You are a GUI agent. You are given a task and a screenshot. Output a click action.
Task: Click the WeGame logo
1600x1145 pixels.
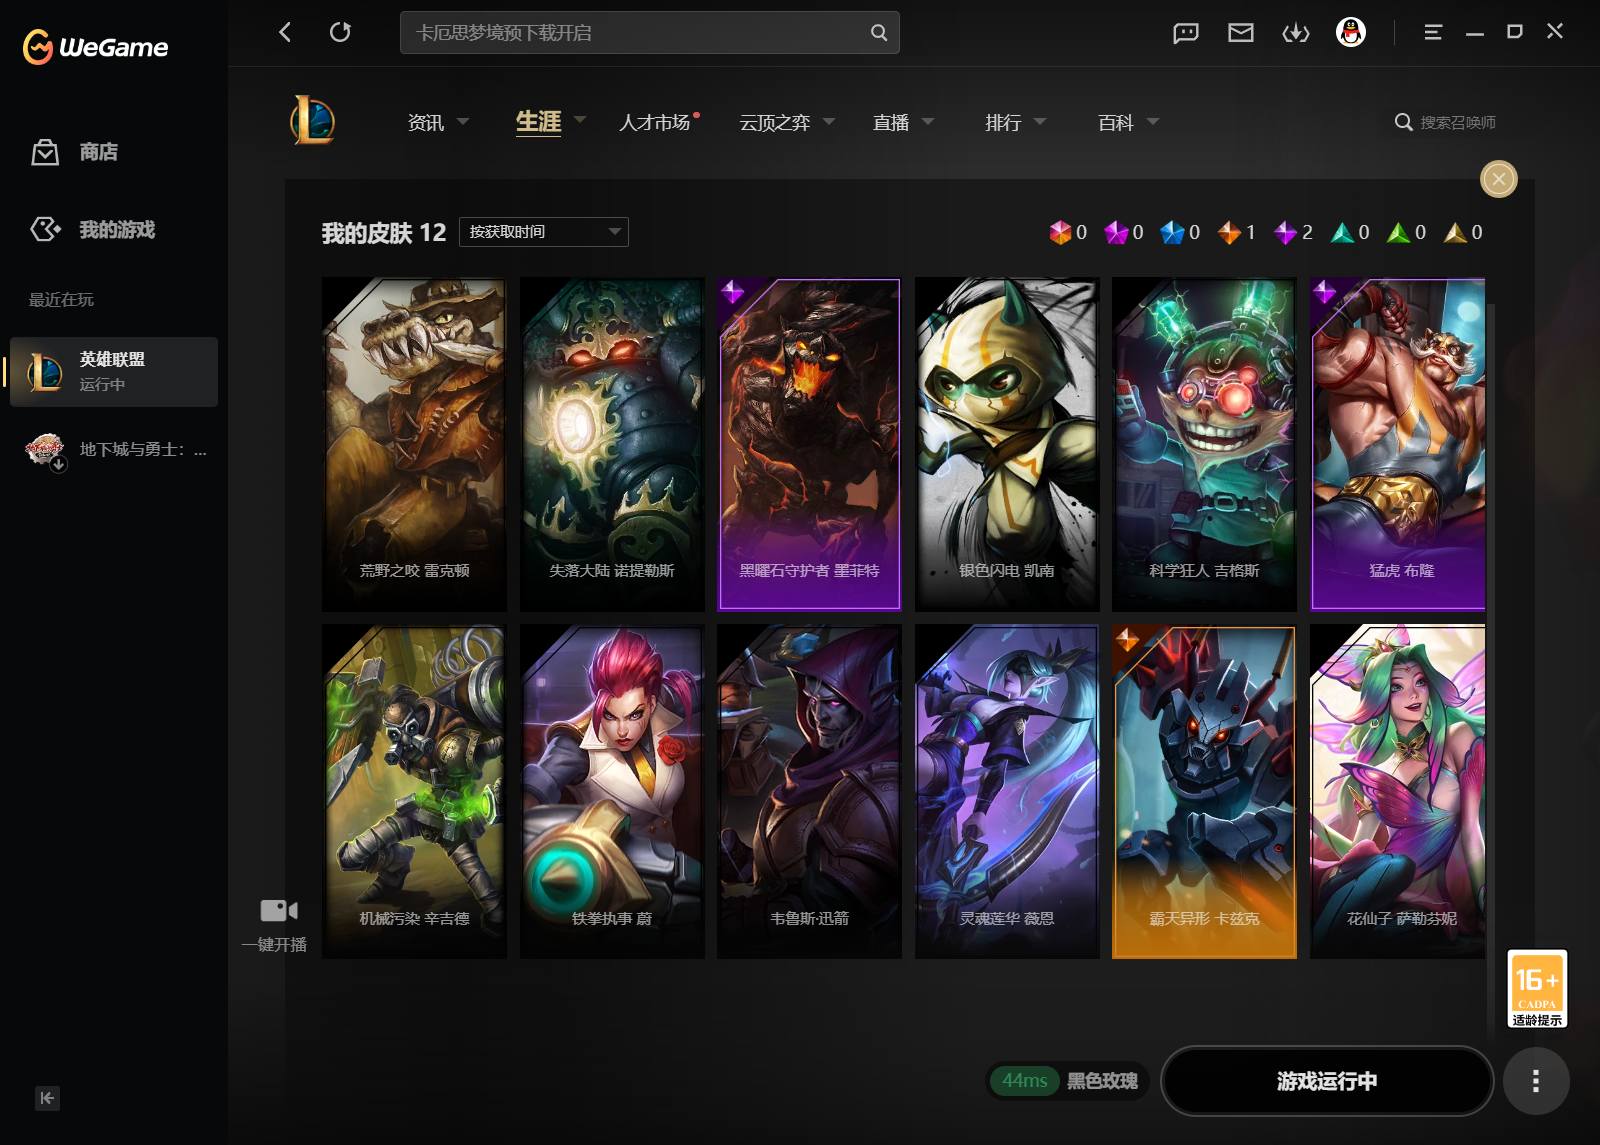[x=96, y=47]
